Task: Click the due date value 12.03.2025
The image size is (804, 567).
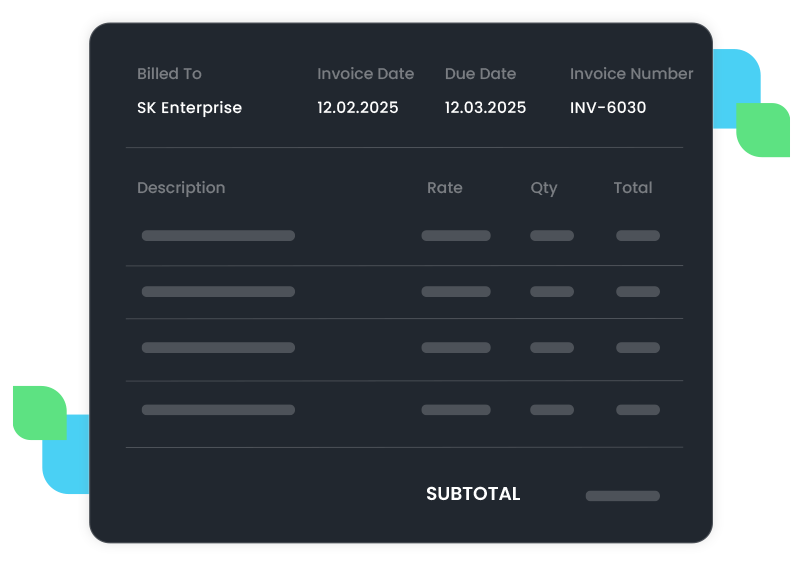Action: point(485,108)
